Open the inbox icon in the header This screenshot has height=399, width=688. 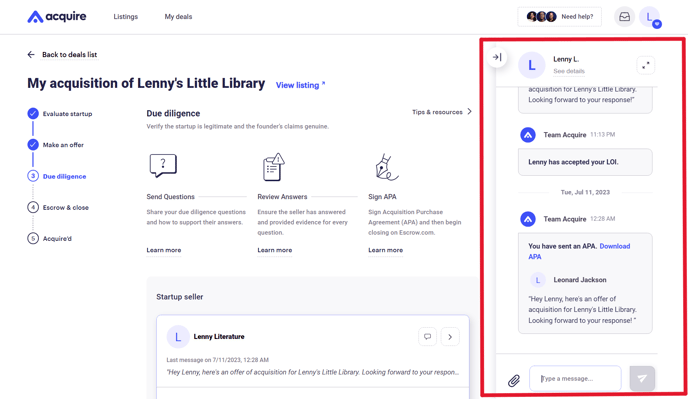(624, 17)
